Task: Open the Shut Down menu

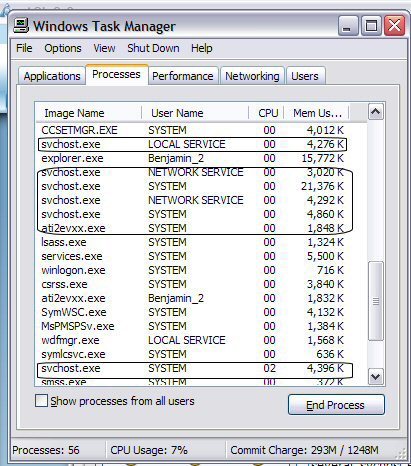Action: click(x=153, y=48)
